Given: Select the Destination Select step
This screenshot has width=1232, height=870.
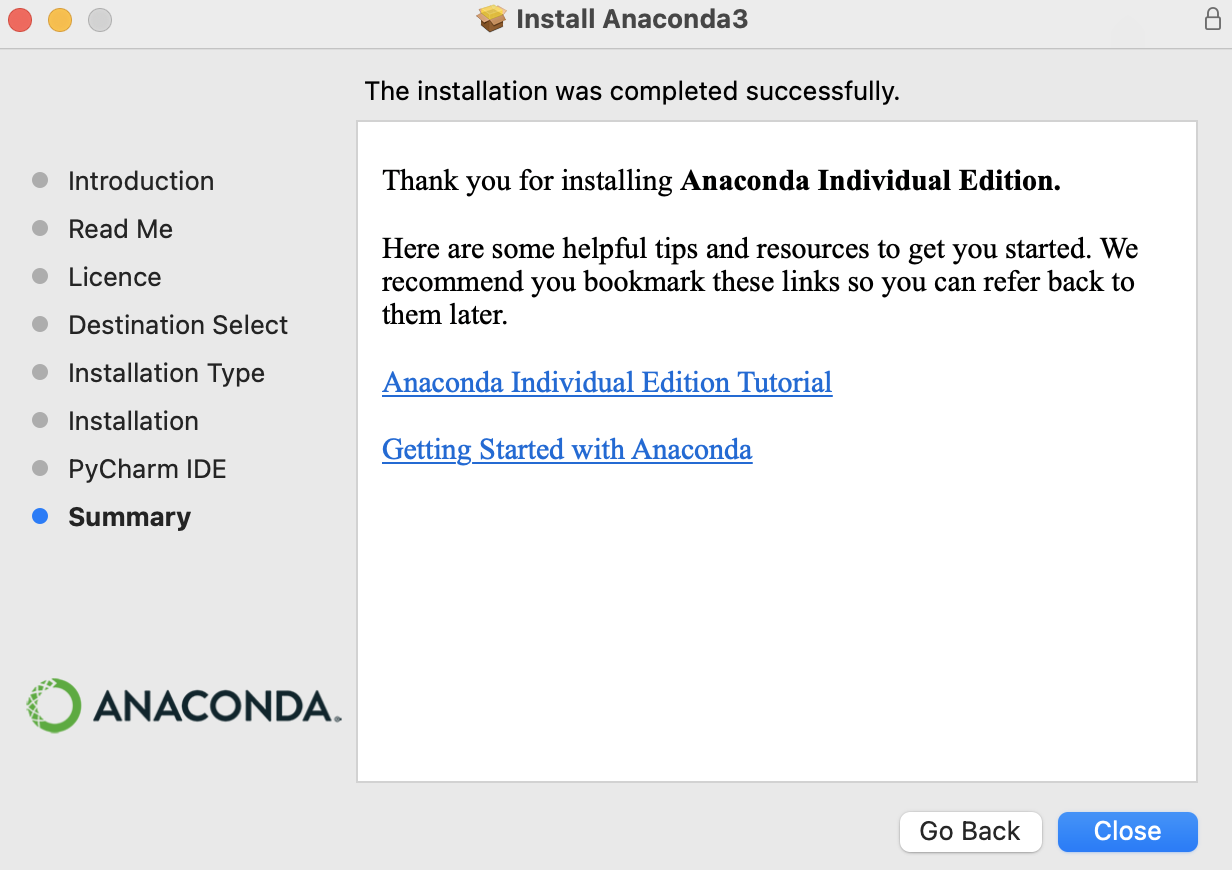Looking at the screenshot, I should (178, 325).
